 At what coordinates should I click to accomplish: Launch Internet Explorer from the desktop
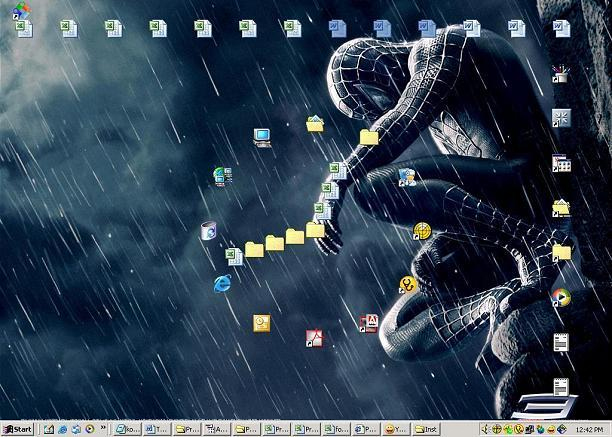(221, 284)
